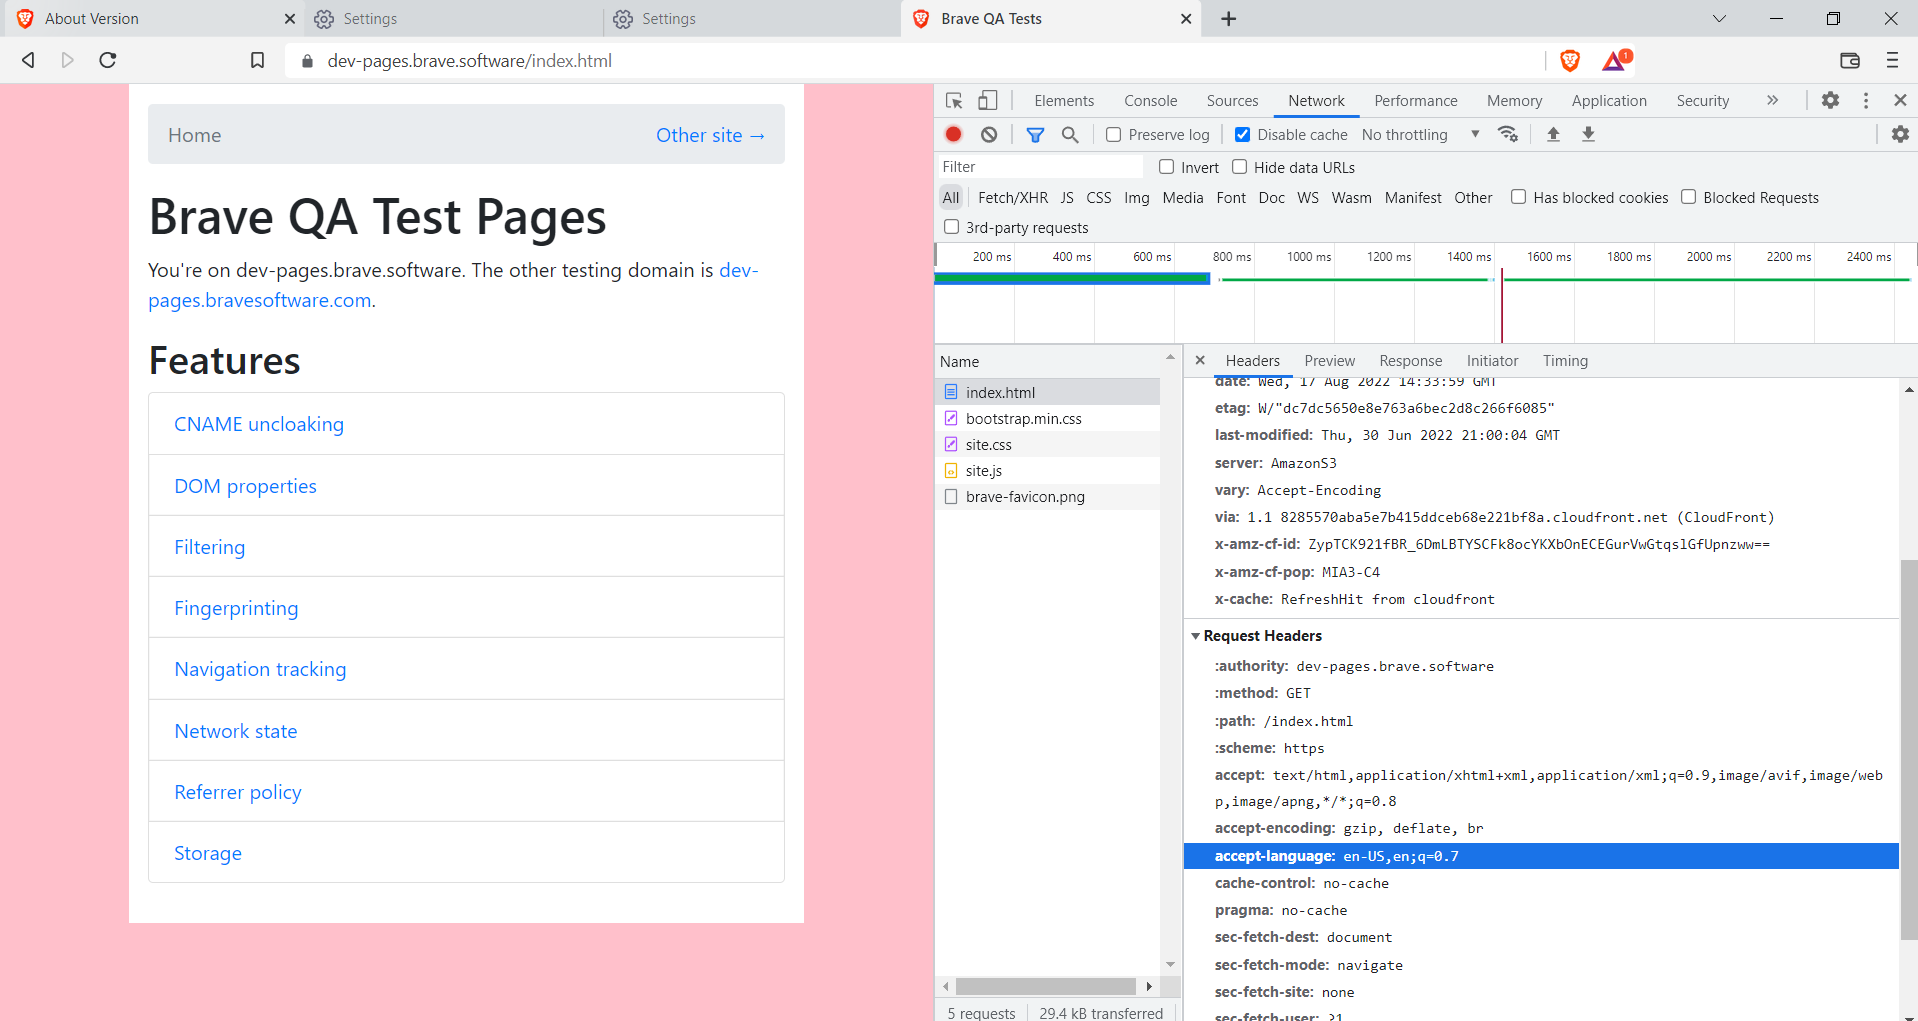Switch to the Elements panel
The height and width of the screenshot is (1021, 1918).
[1064, 101]
